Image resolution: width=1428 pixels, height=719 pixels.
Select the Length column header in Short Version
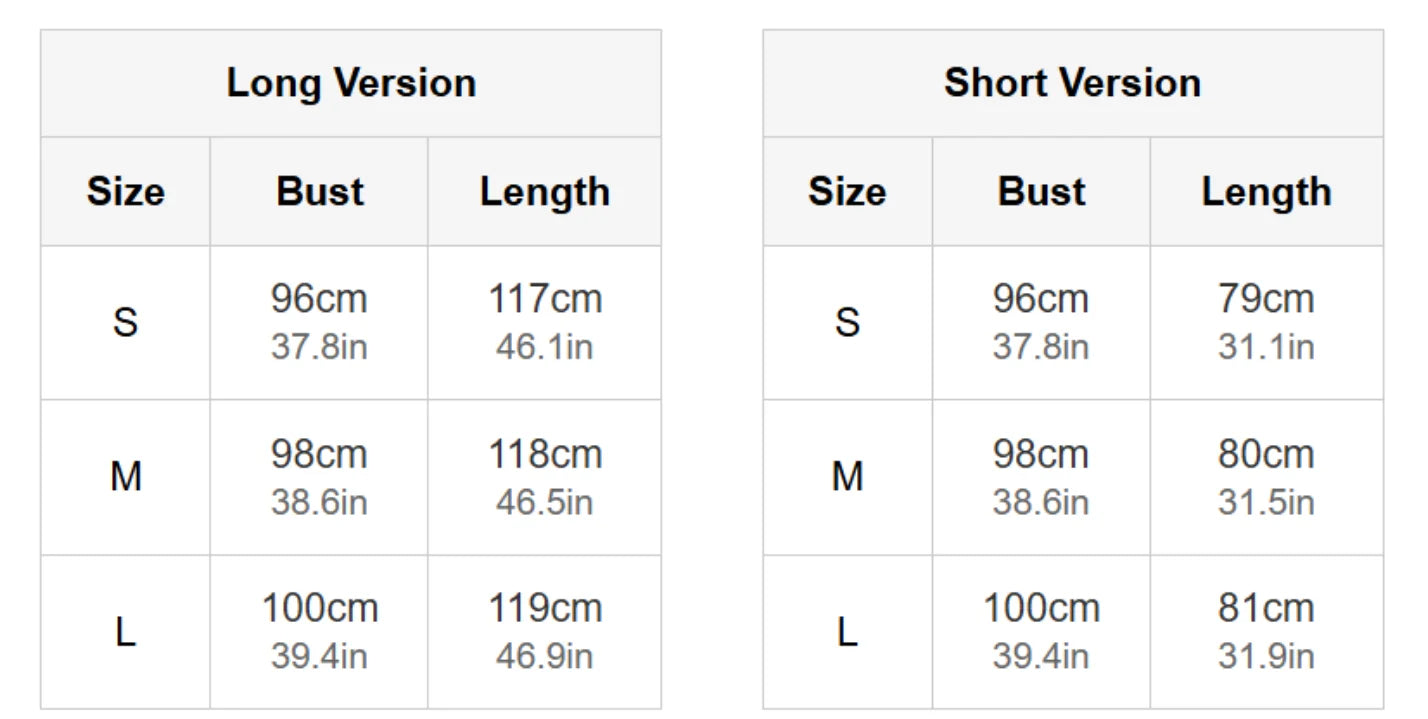click(1267, 191)
